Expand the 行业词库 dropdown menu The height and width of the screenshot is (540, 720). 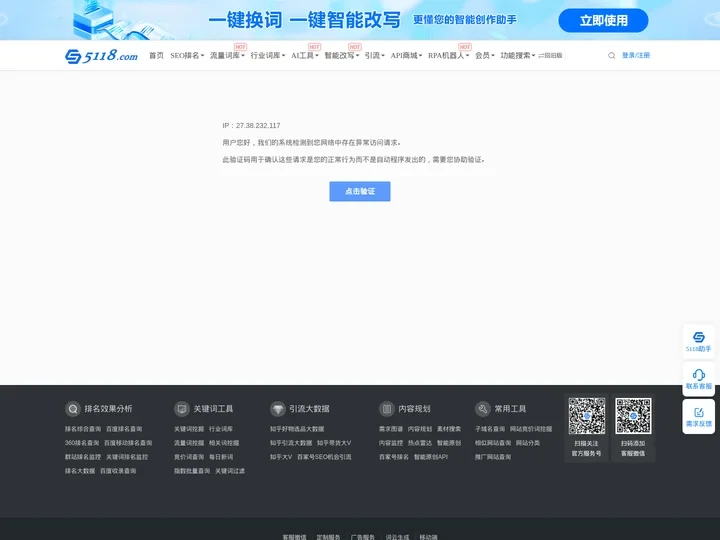tap(268, 56)
